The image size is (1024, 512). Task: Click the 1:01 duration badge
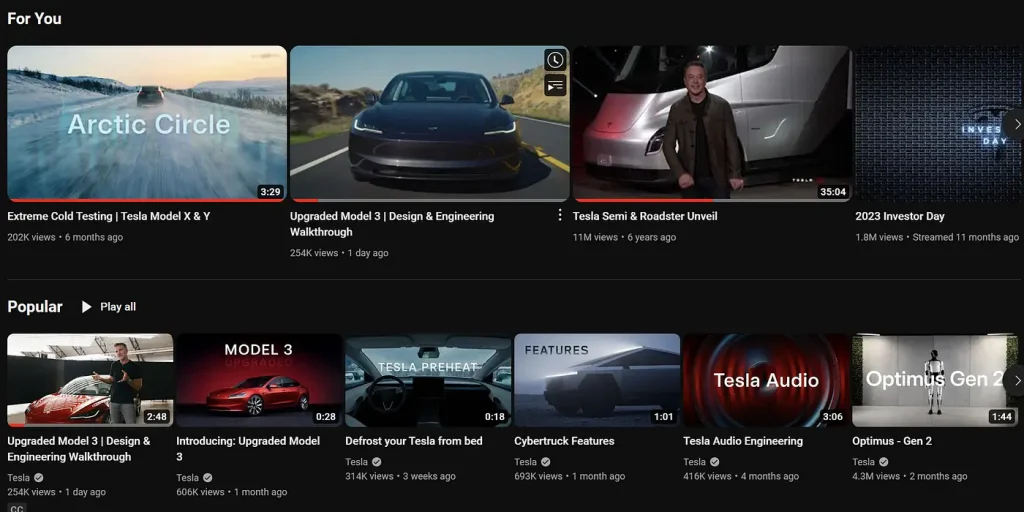pos(664,417)
